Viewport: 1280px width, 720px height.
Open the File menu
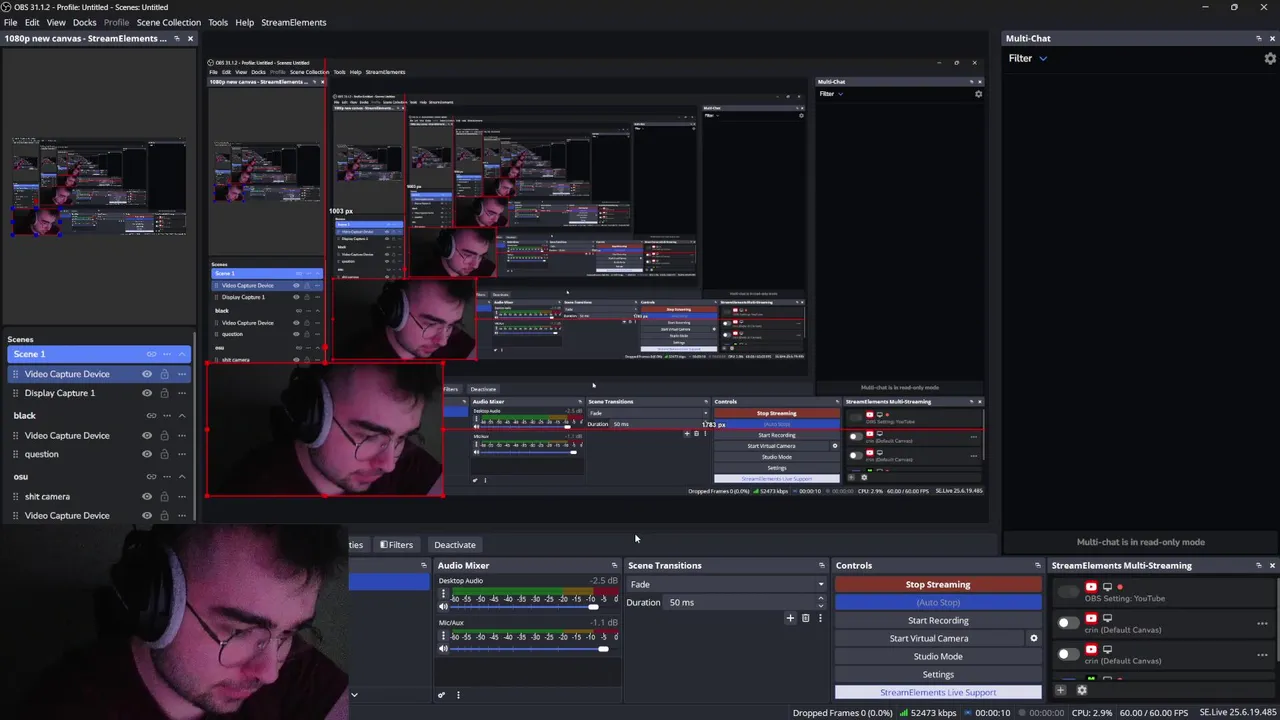(x=10, y=22)
